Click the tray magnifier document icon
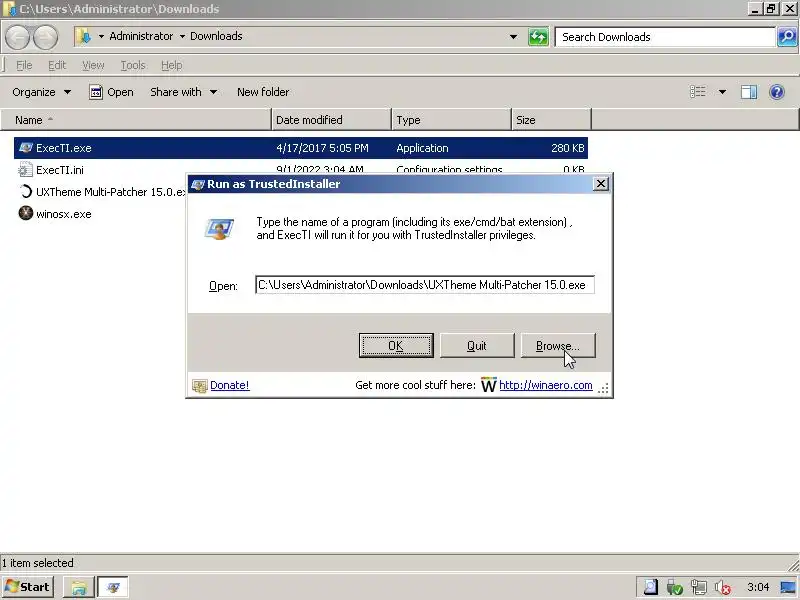 tap(651, 587)
